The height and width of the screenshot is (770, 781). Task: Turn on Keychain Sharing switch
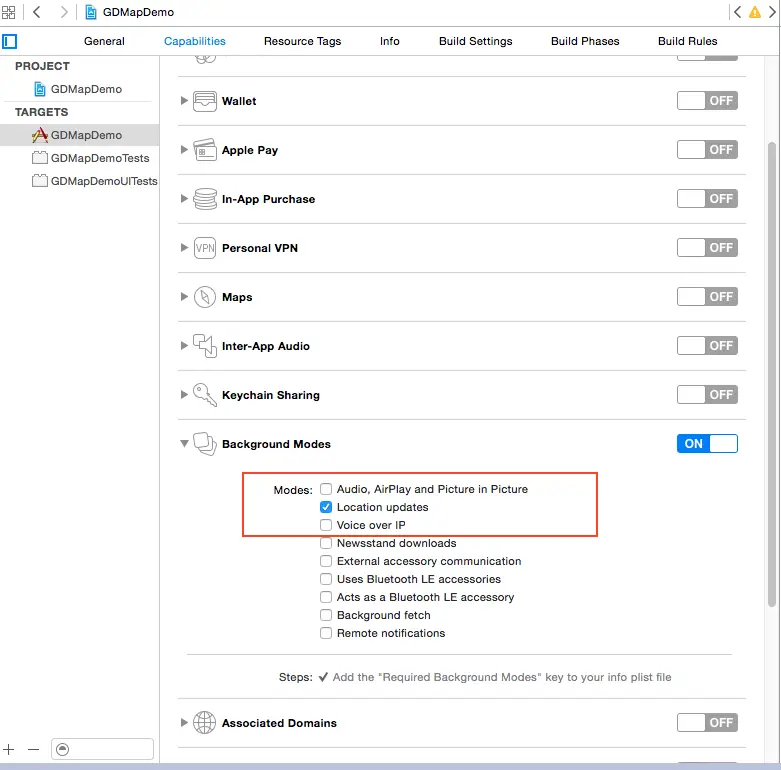(x=707, y=394)
